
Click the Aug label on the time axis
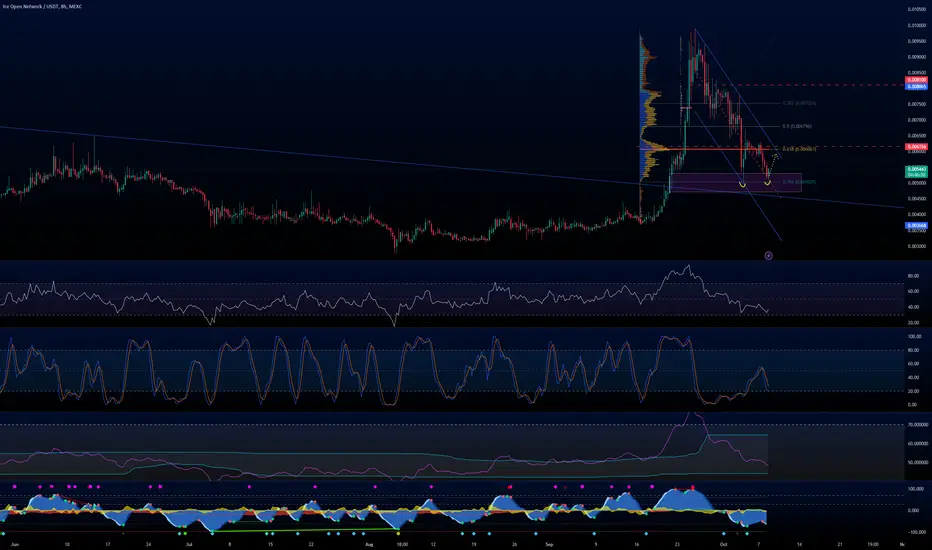tap(369, 544)
